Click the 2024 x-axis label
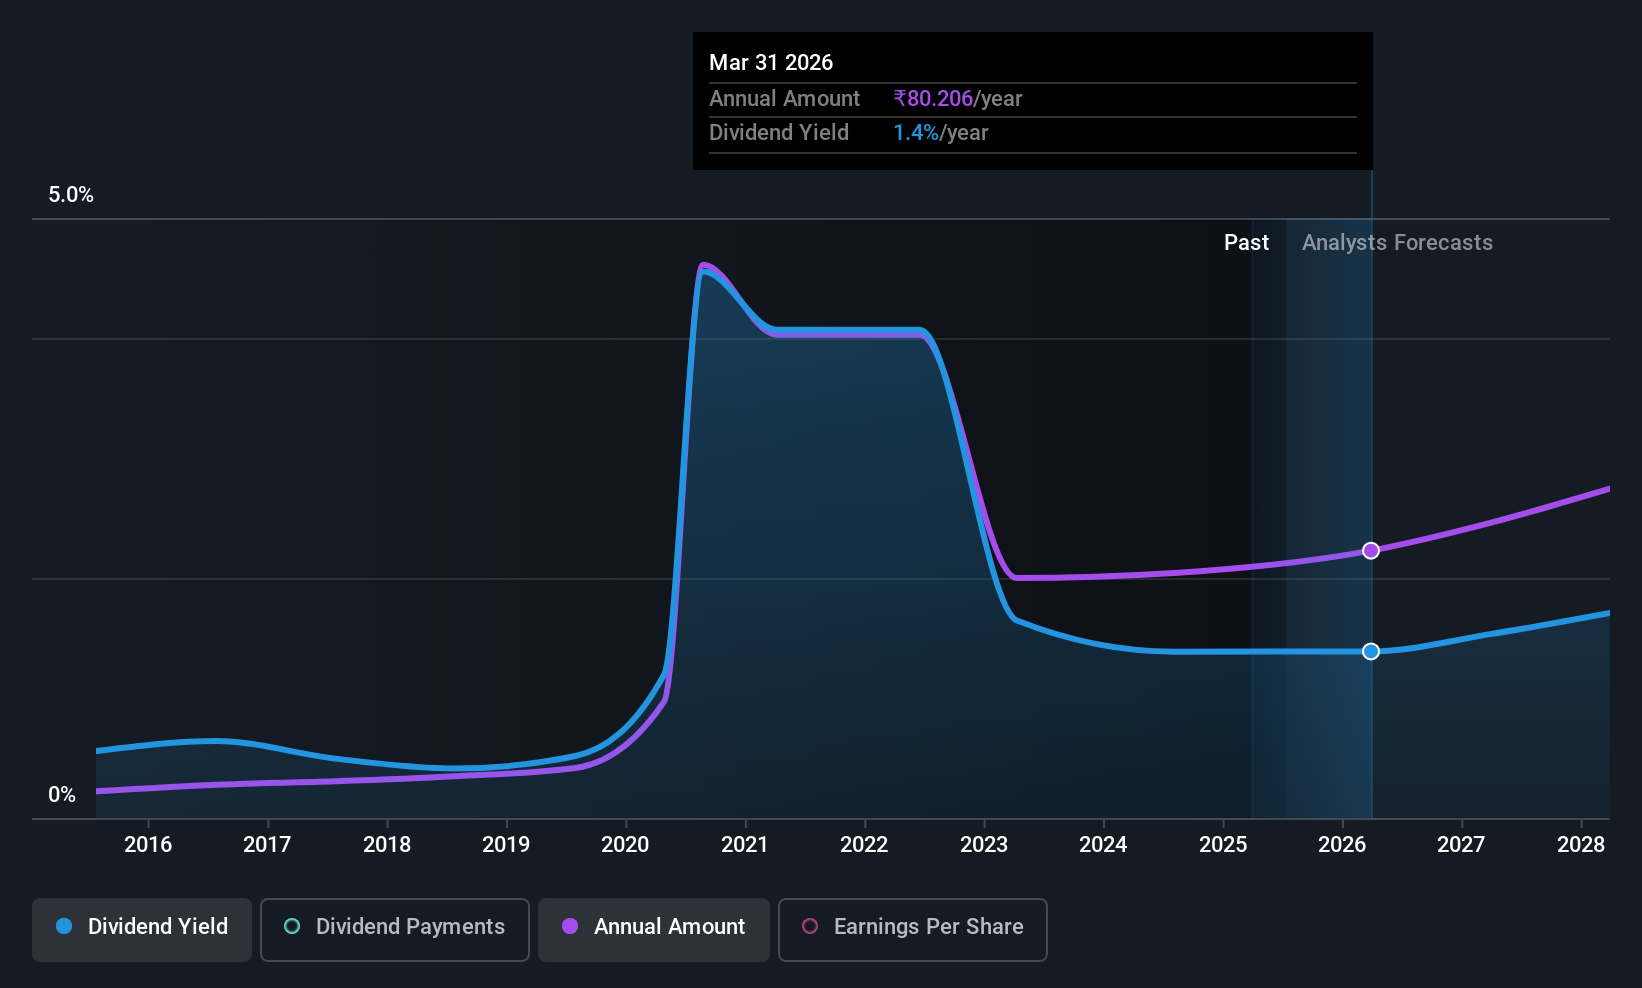This screenshot has width=1642, height=988. click(x=1103, y=845)
